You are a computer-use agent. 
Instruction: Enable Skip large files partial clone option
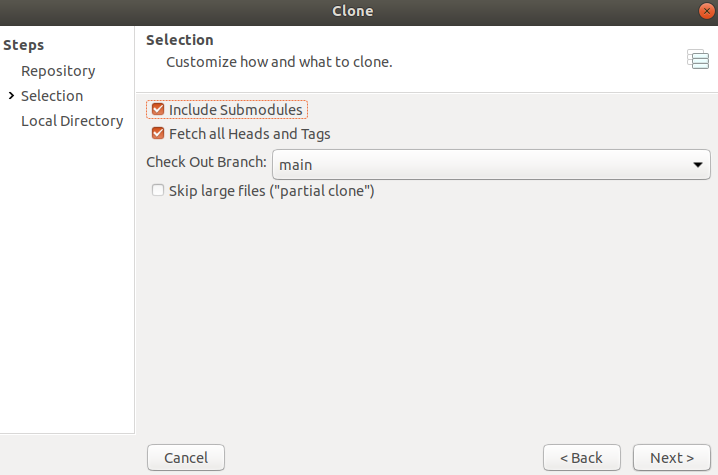(x=158, y=190)
